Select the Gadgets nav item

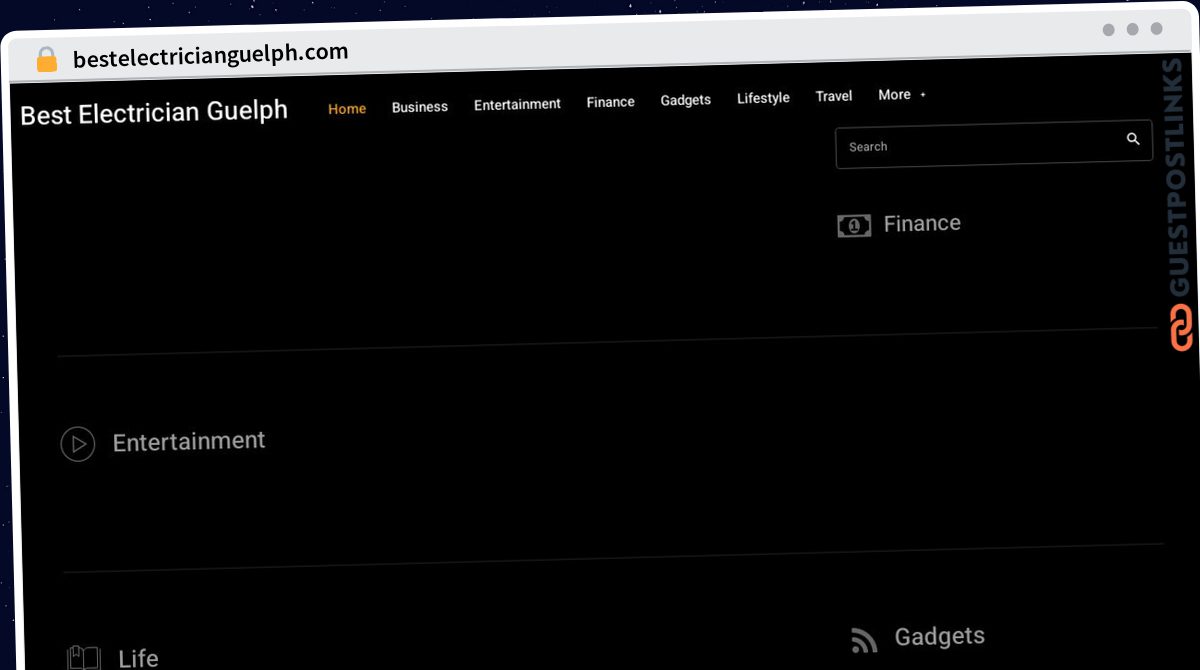[685, 100]
